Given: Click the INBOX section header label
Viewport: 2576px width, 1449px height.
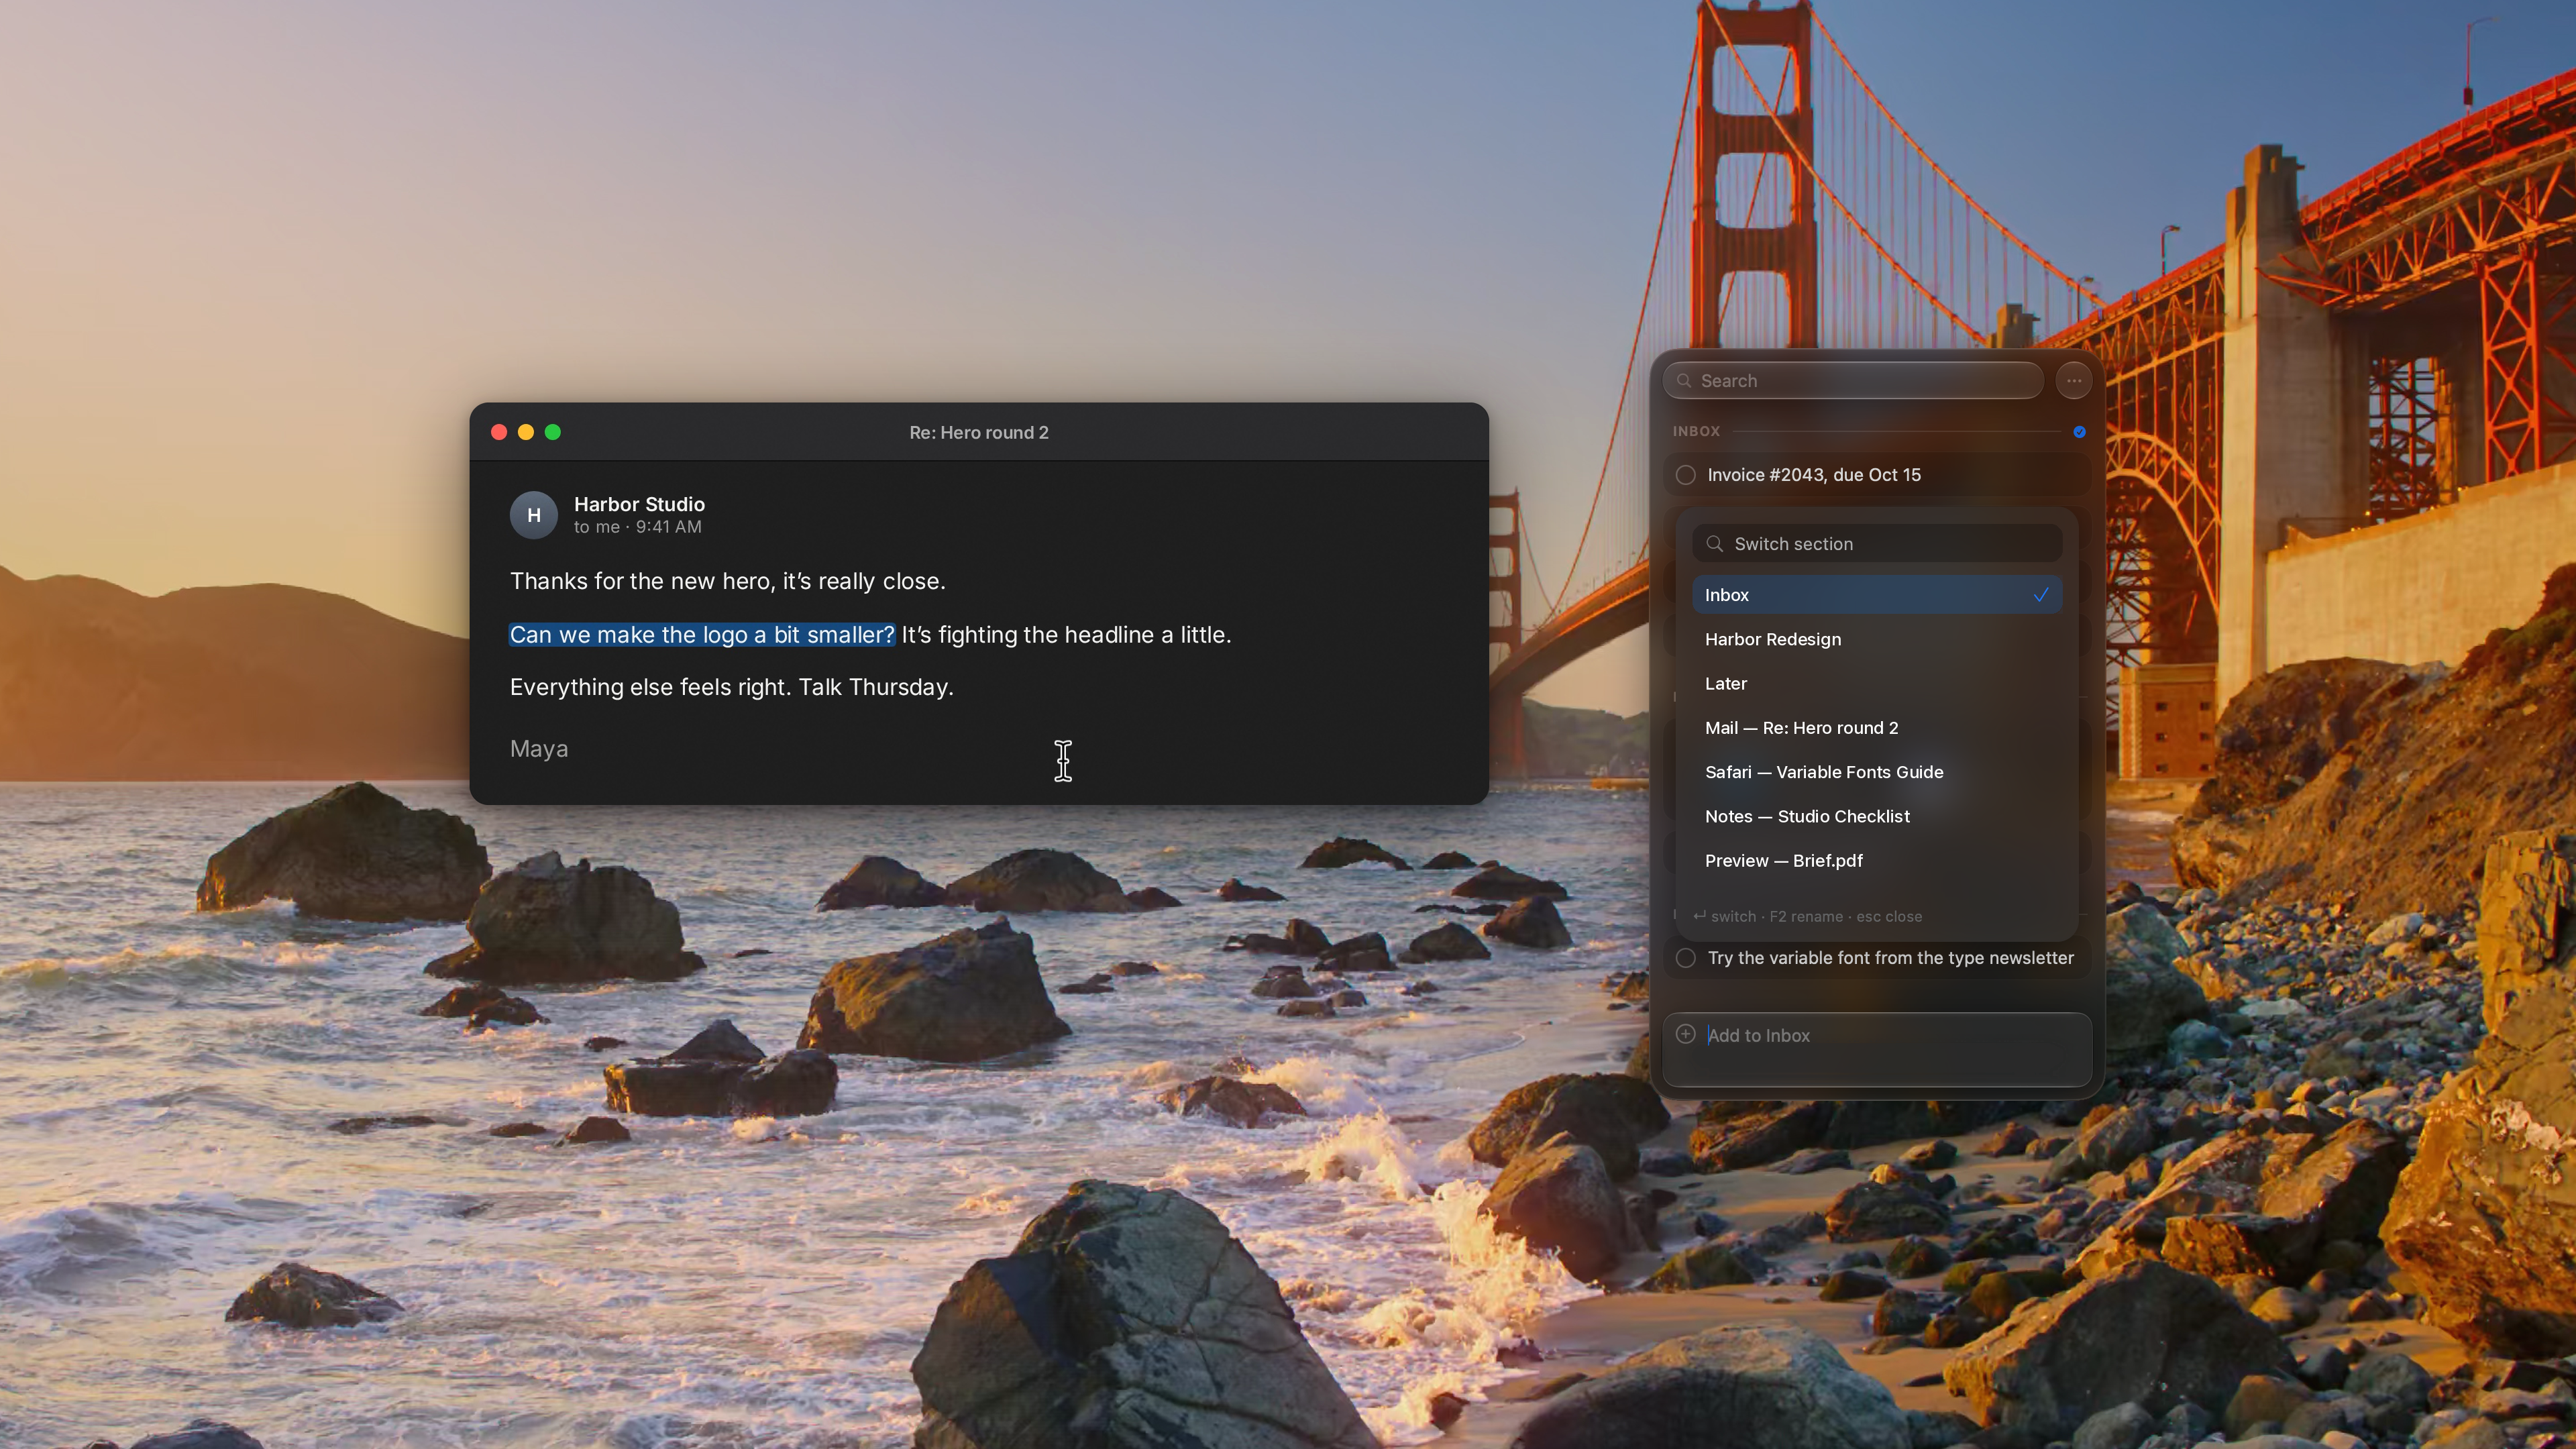Looking at the screenshot, I should [1696, 432].
